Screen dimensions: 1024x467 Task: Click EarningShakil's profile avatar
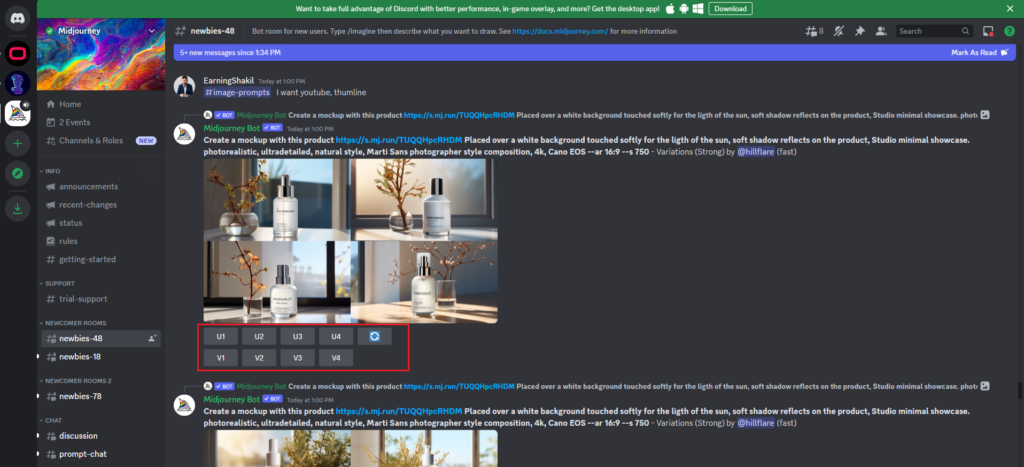pos(185,86)
